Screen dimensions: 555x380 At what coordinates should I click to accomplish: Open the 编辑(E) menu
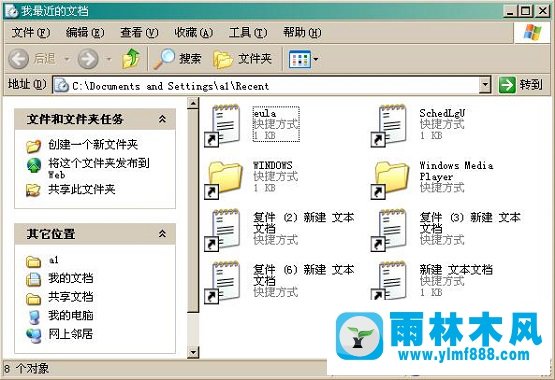pos(85,33)
